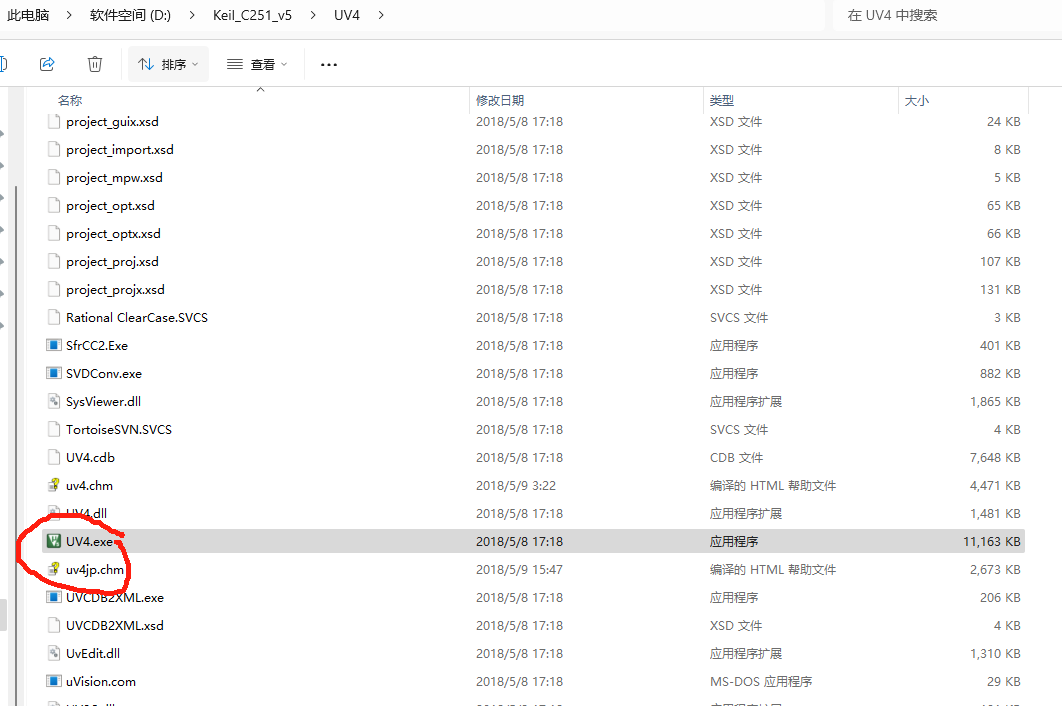
Task: Select the uv4jp.chm help file icon
Action: pyautogui.click(x=54, y=569)
